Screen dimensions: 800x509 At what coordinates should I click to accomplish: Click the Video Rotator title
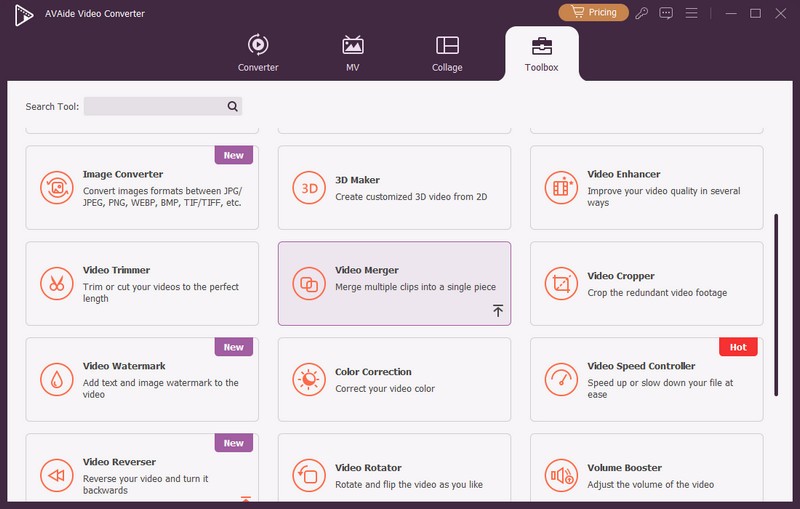368,467
